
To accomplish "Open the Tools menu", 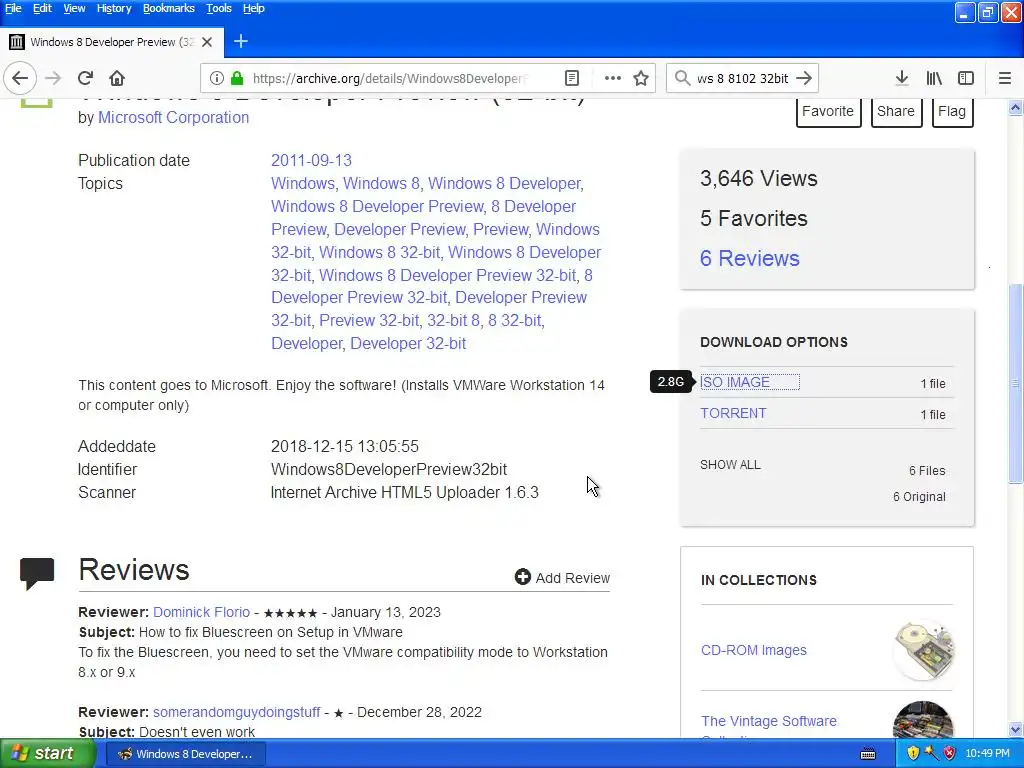I will click(x=219, y=8).
